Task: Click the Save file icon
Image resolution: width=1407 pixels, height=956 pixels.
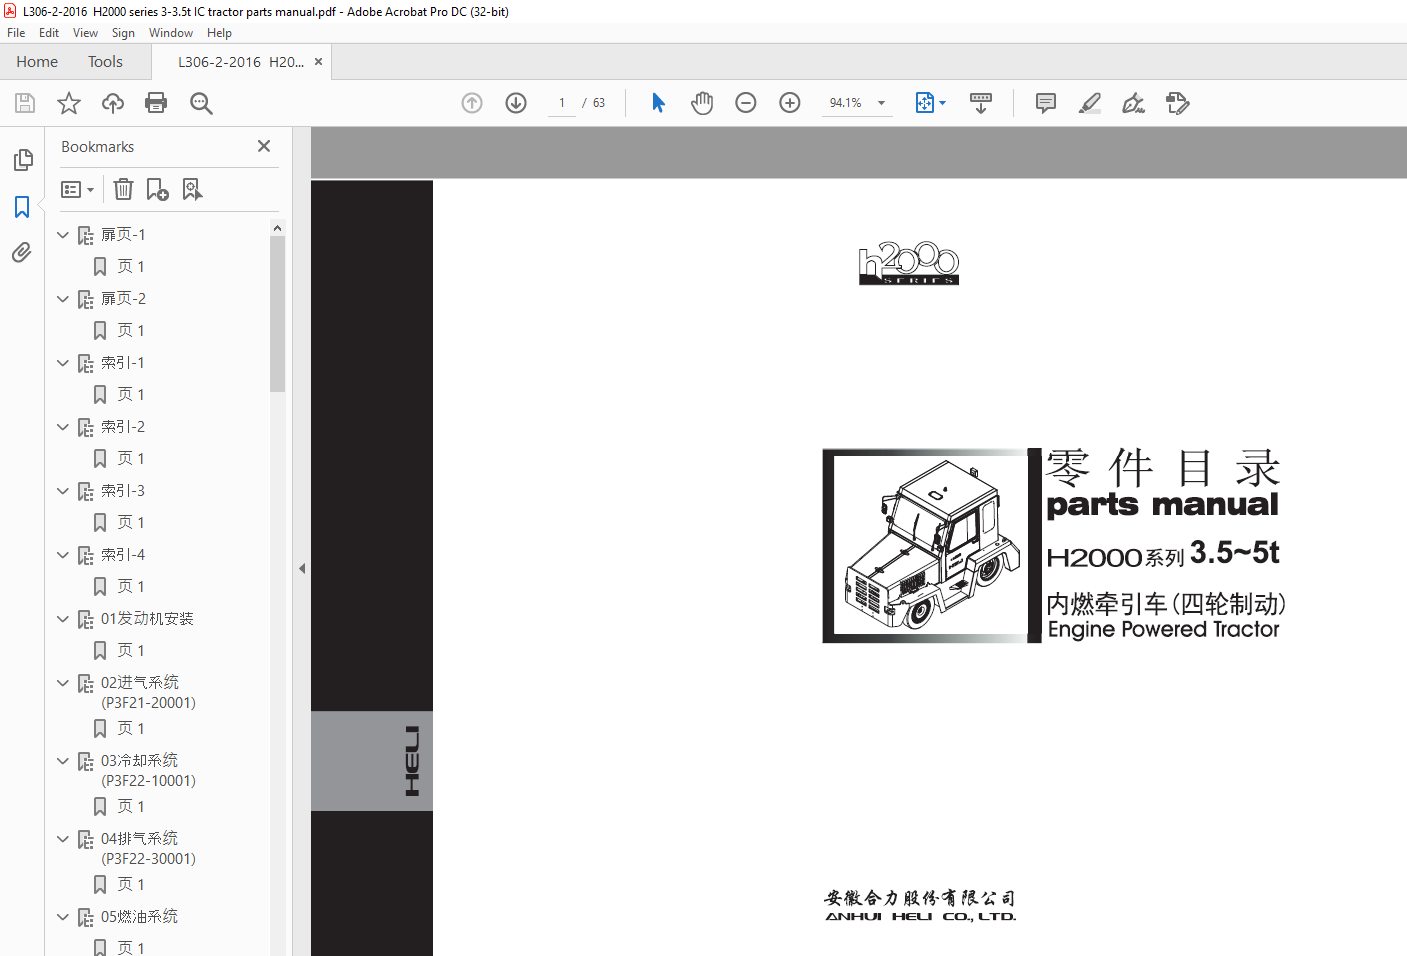Action: point(25,103)
